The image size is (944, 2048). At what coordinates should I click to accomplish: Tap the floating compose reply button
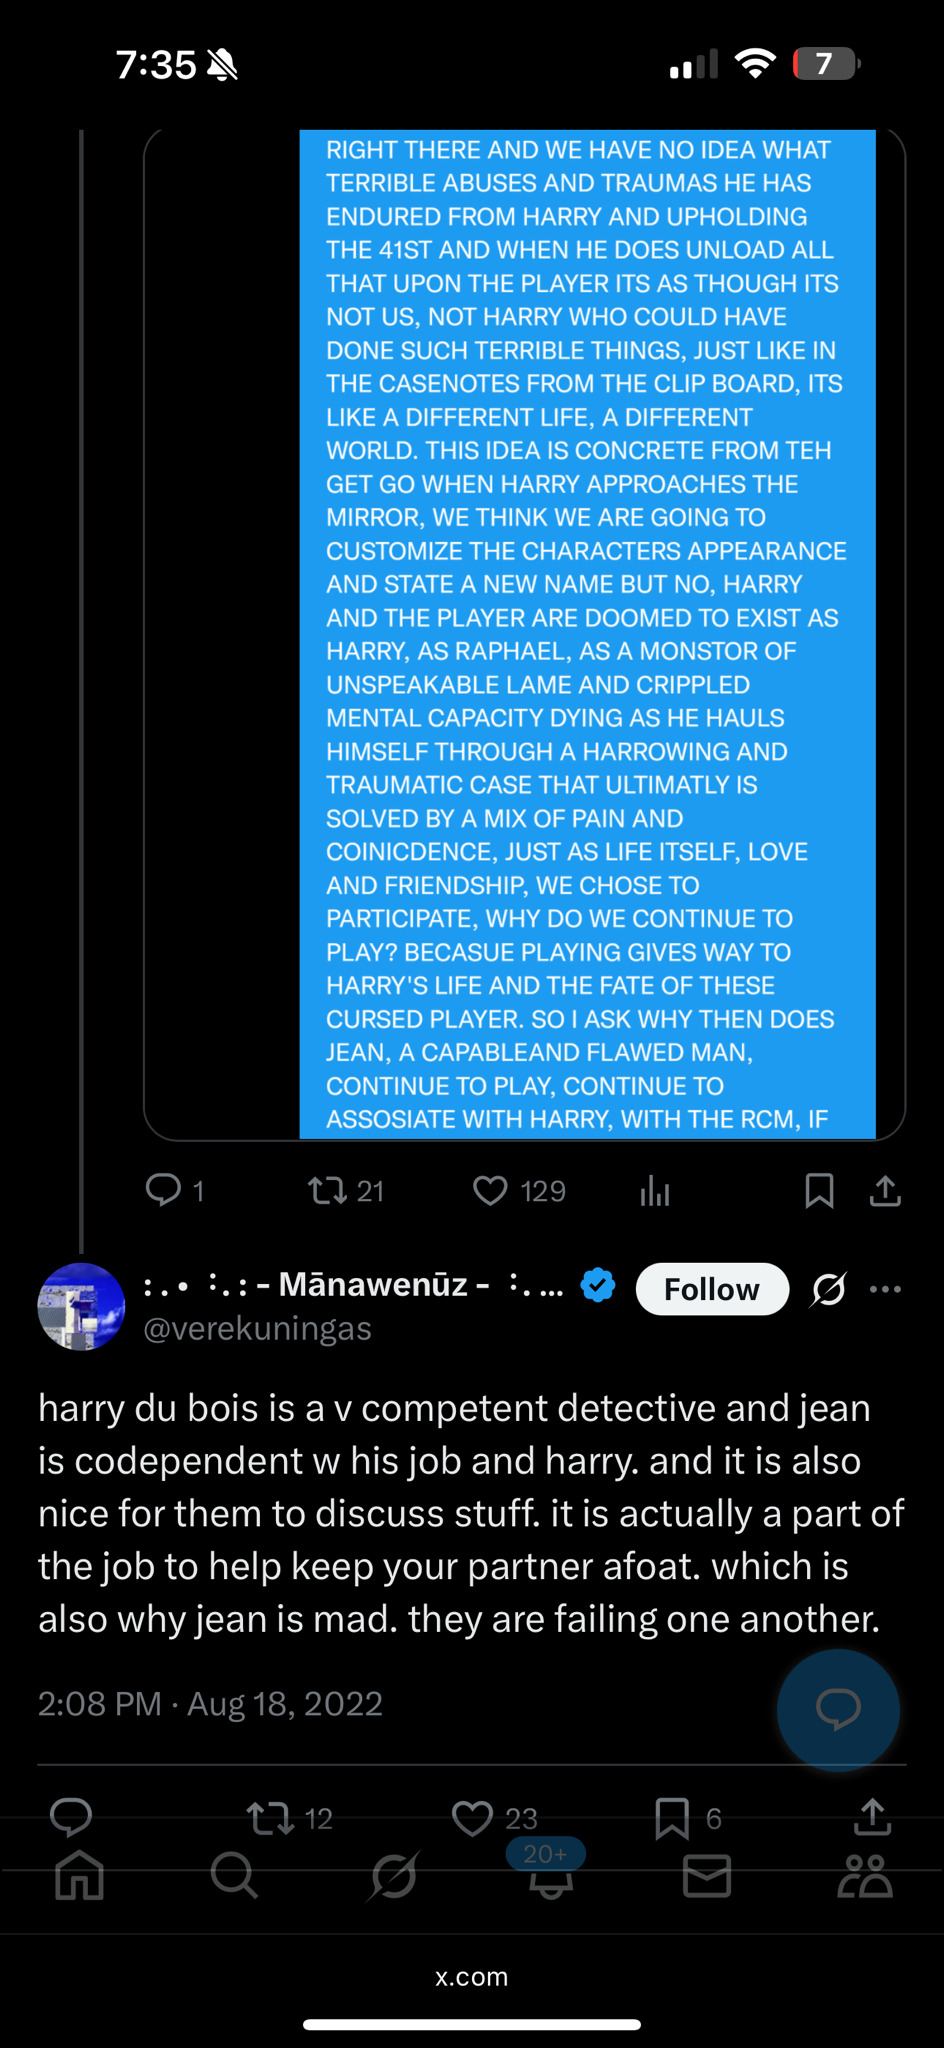coord(838,1709)
